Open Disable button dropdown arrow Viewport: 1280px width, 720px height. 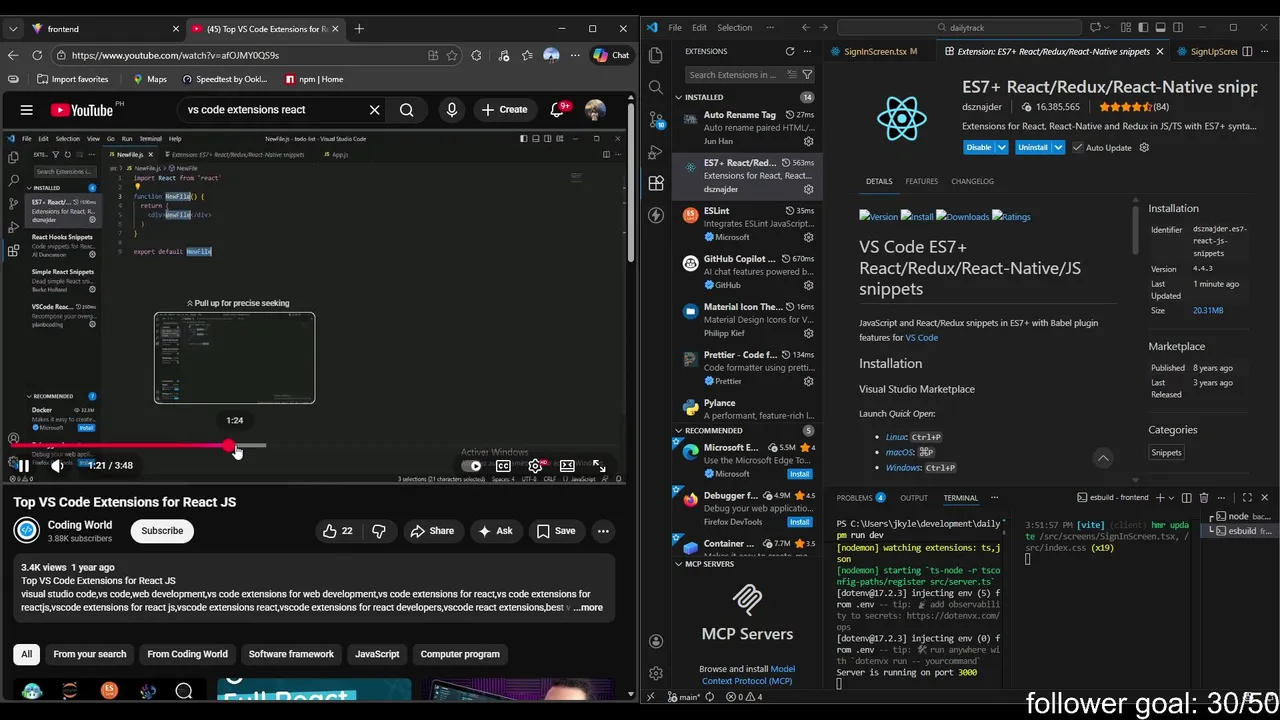coord(1001,147)
